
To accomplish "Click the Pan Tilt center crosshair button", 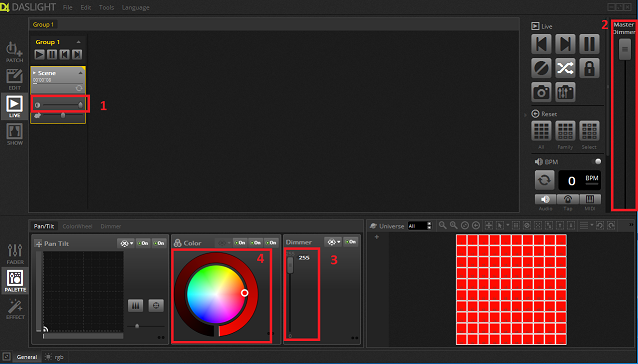I will (156, 305).
